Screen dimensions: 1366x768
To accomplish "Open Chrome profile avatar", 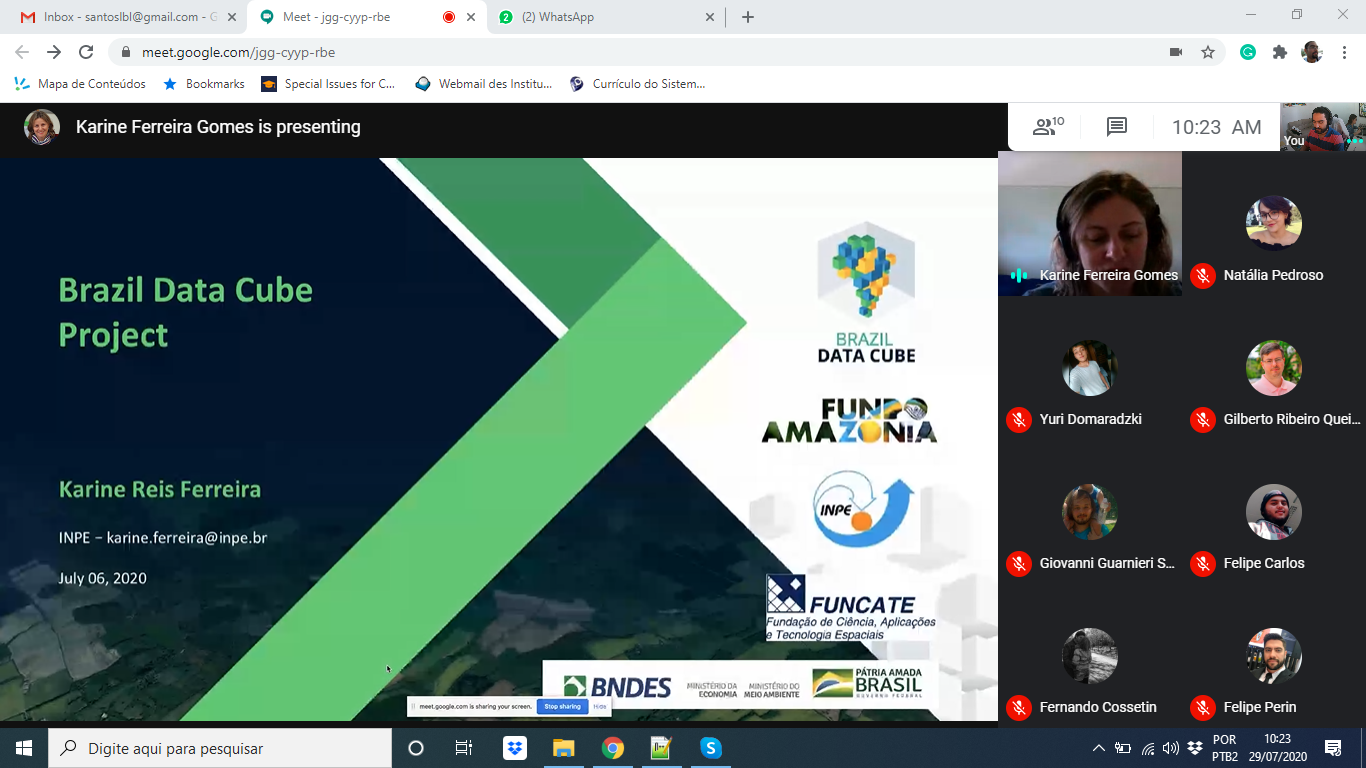I will pyautogui.click(x=1312, y=52).
